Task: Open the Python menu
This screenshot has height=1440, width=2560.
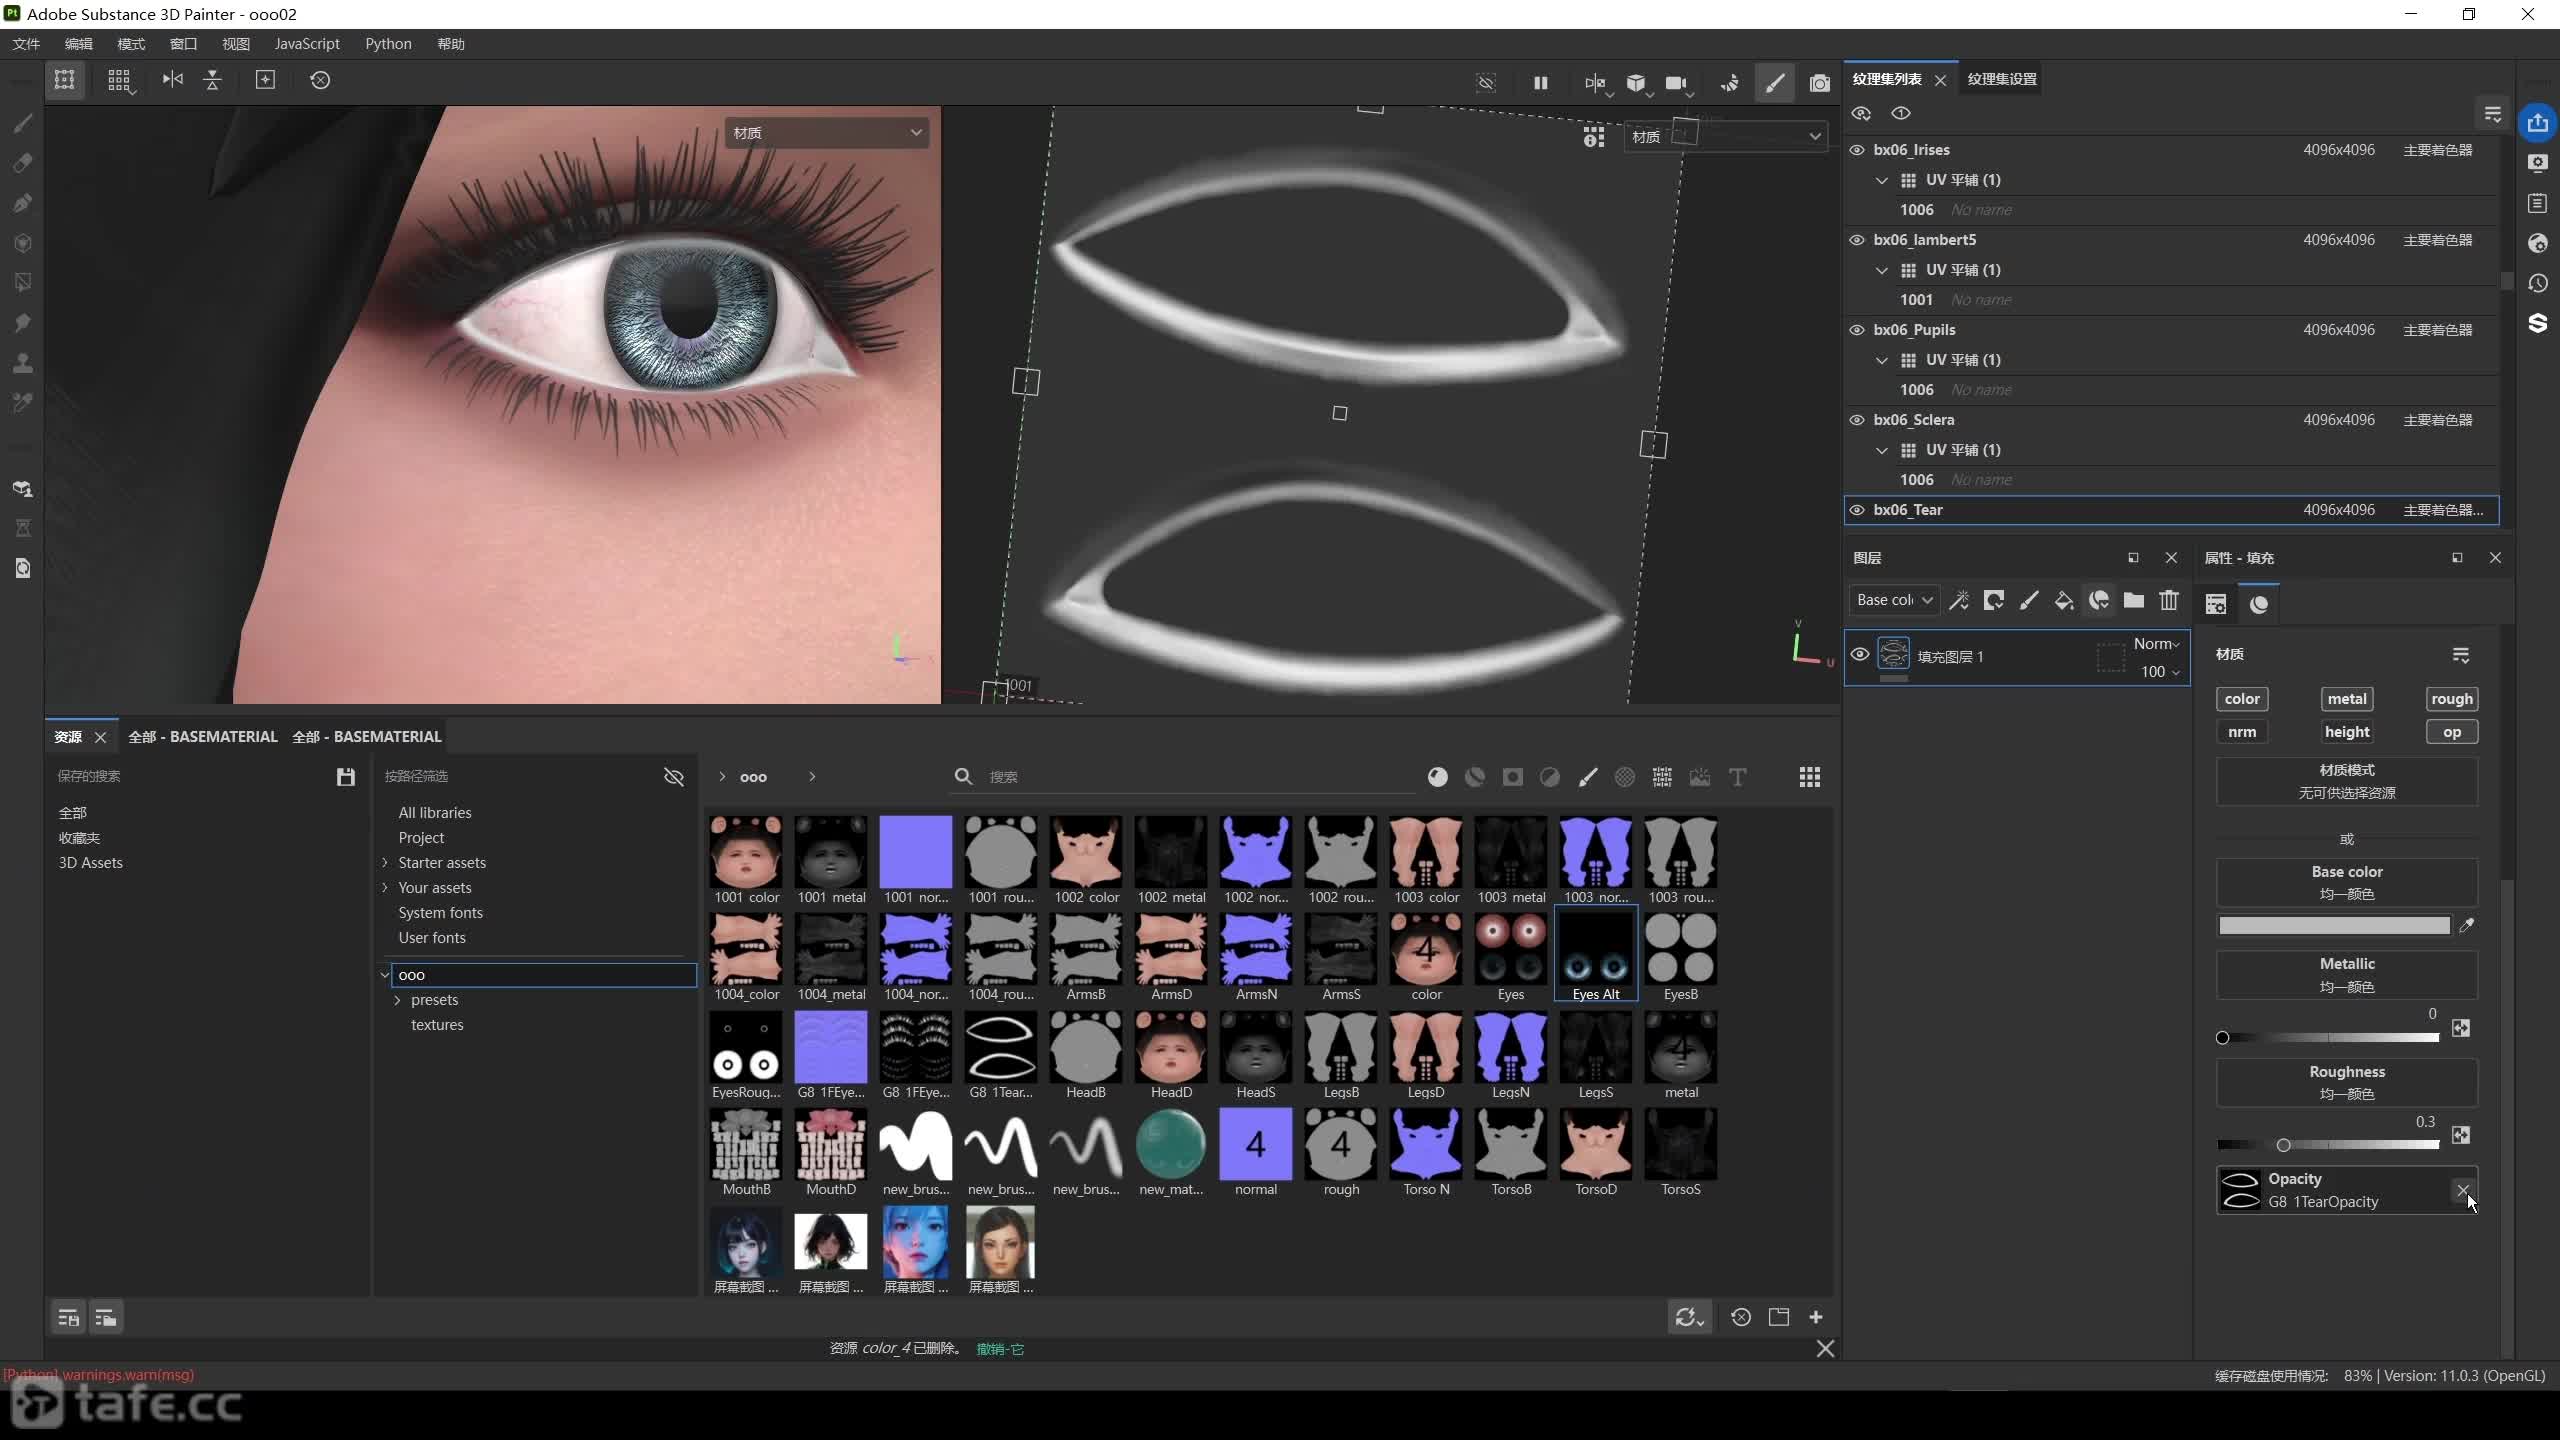Action: tap(388, 44)
